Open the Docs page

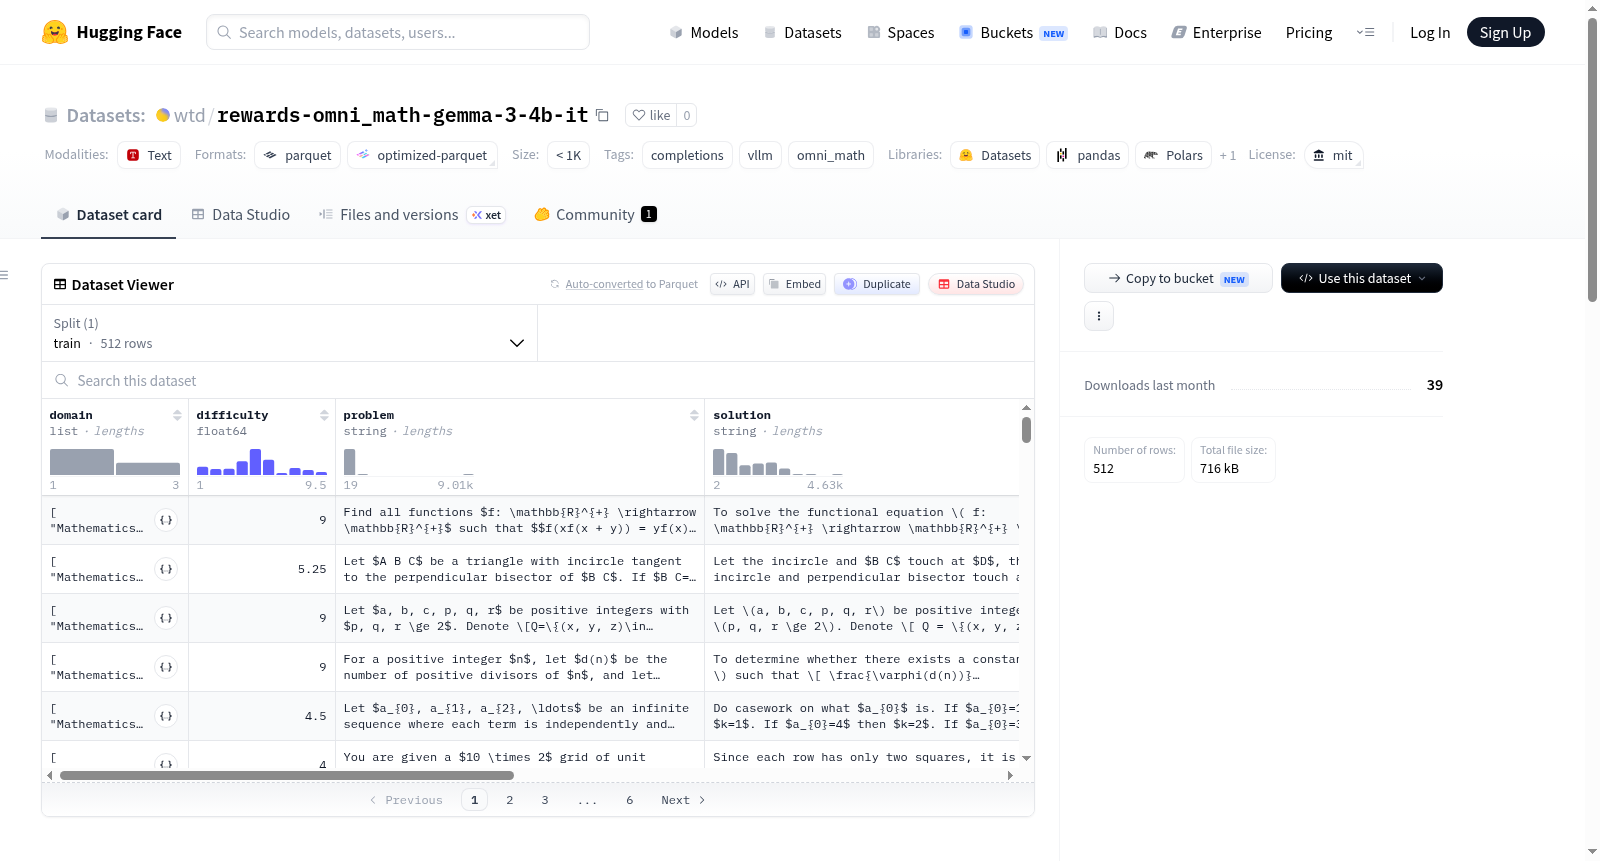pyautogui.click(x=1120, y=32)
